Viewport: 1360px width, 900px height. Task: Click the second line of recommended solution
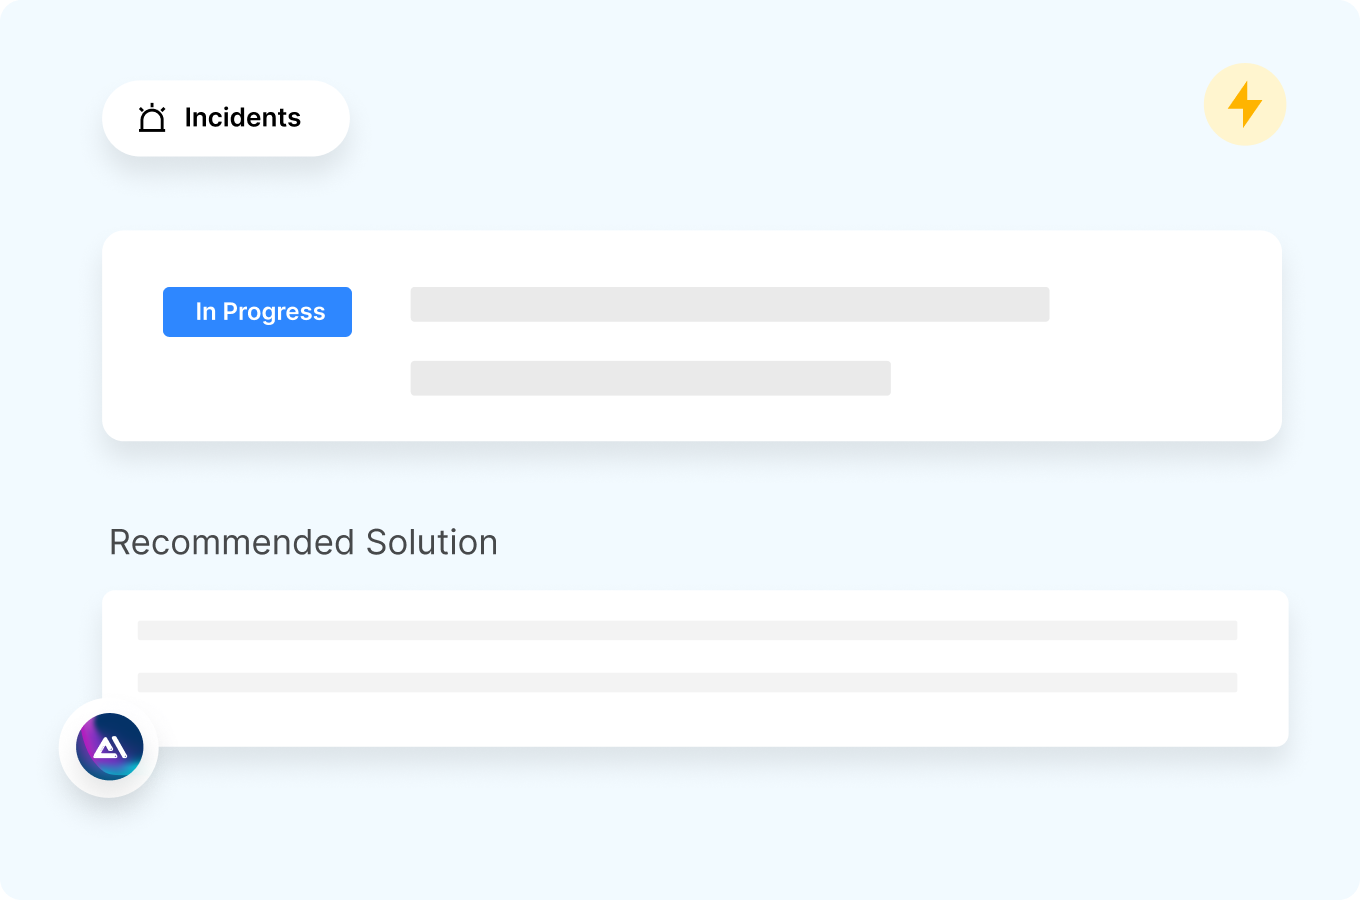pos(687,682)
